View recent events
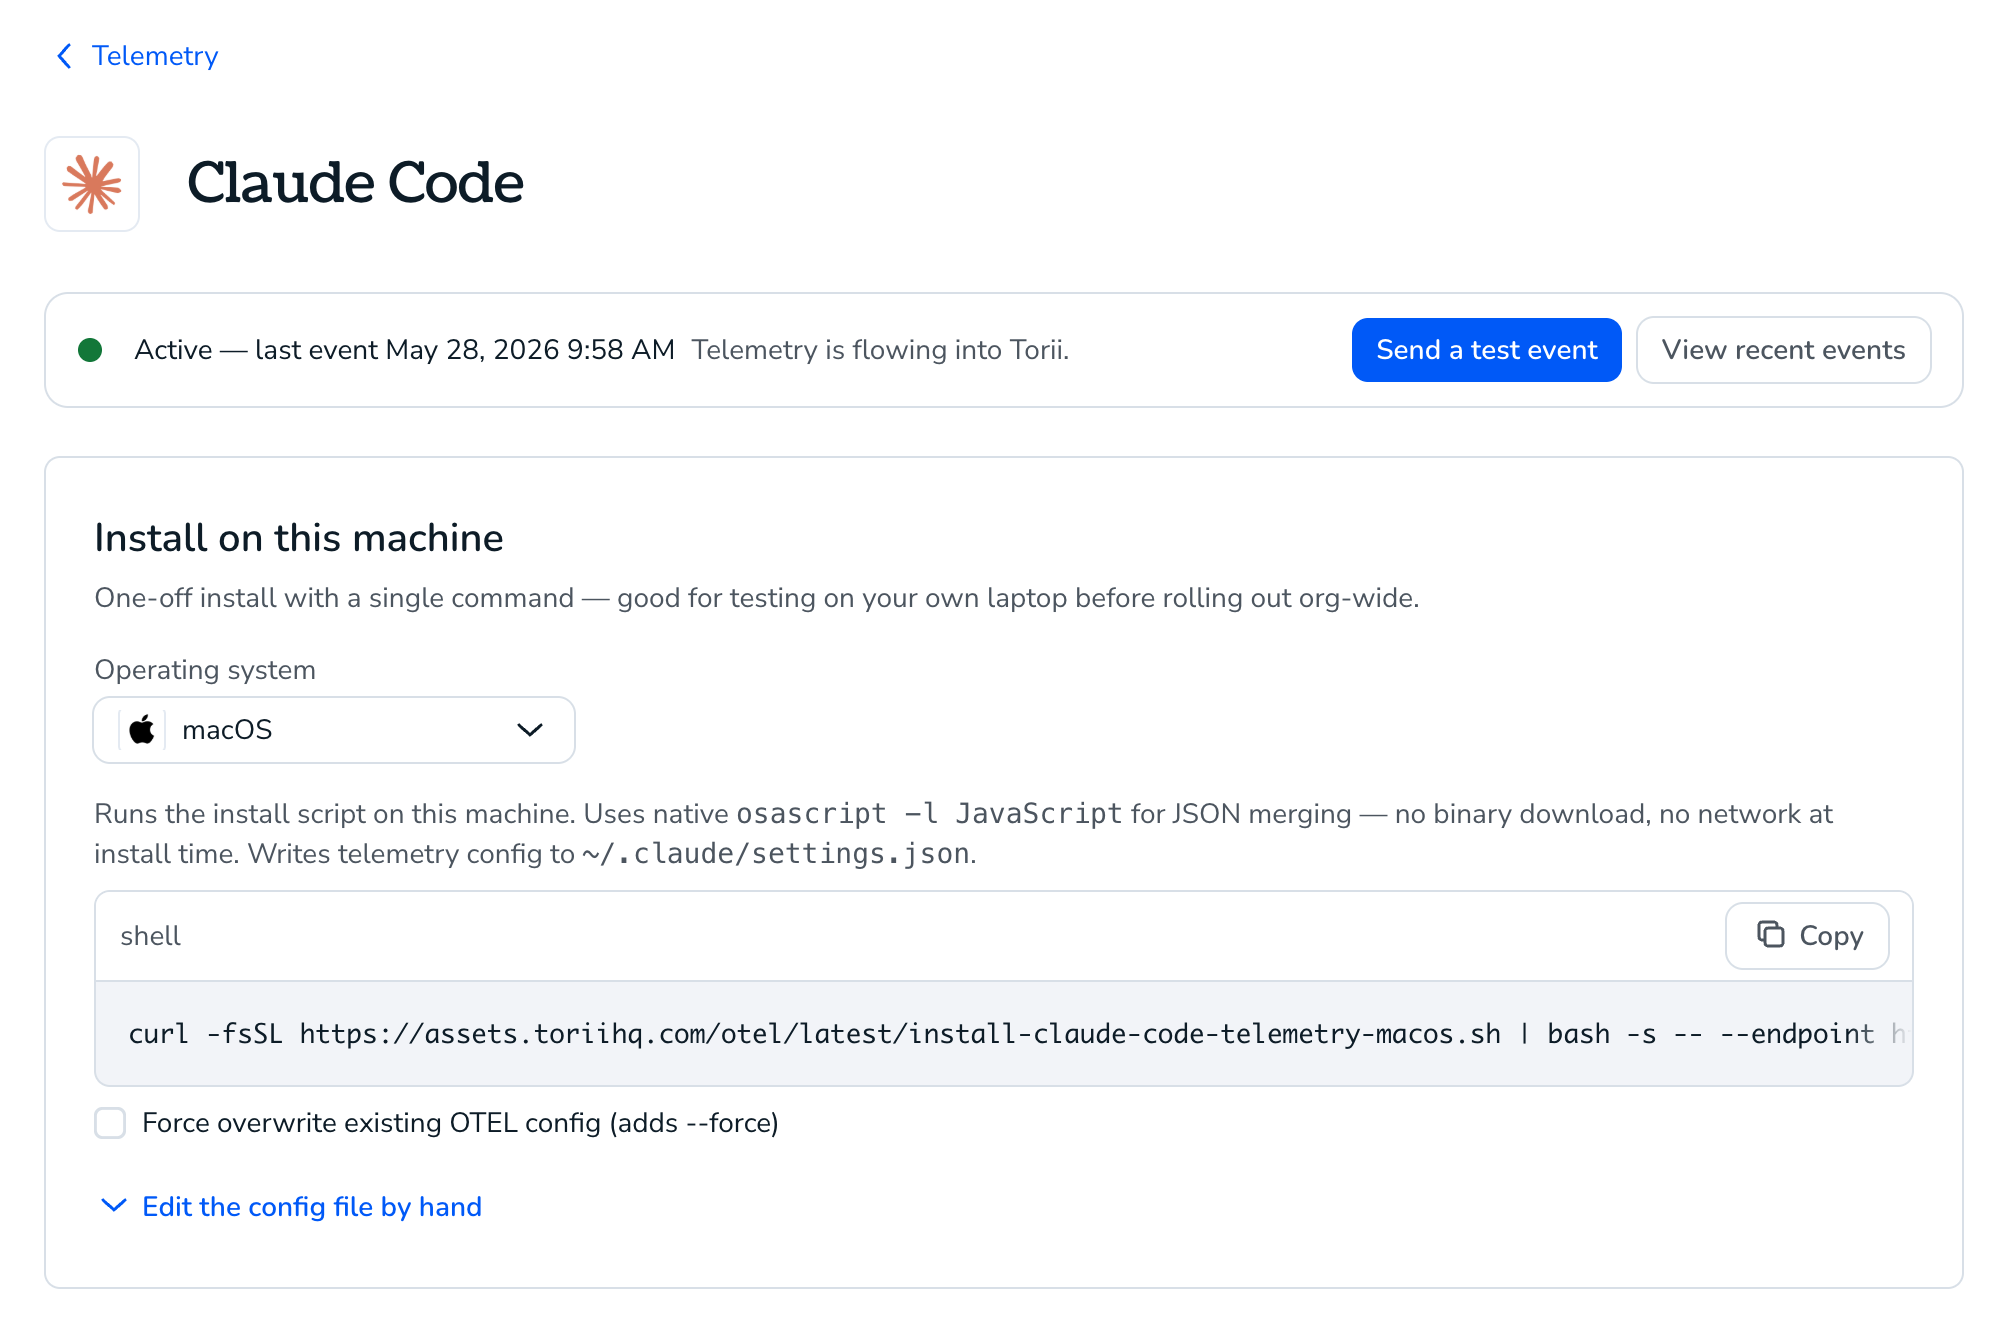 tap(1783, 350)
